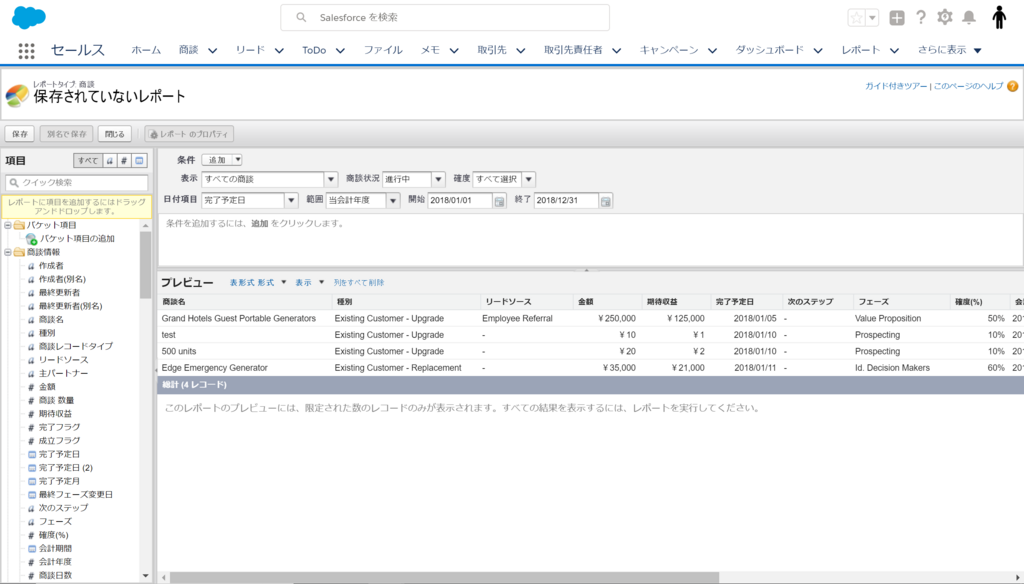Open レポートのプロパティ button
The height and width of the screenshot is (584, 1024).
(189, 134)
